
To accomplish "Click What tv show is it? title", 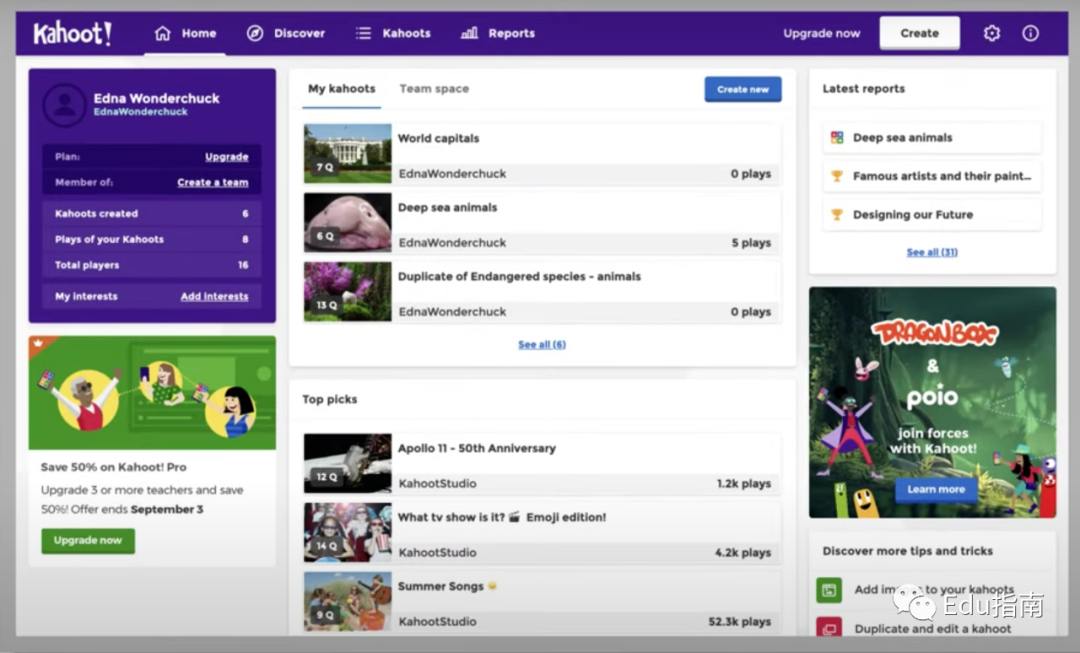I will pyautogui.click(x=501, y=517).
